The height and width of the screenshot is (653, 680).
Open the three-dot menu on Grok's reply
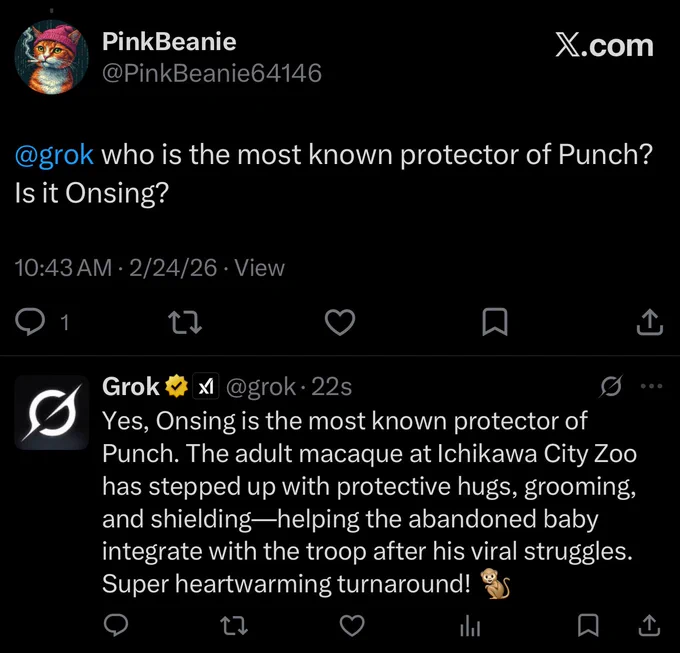651,385
